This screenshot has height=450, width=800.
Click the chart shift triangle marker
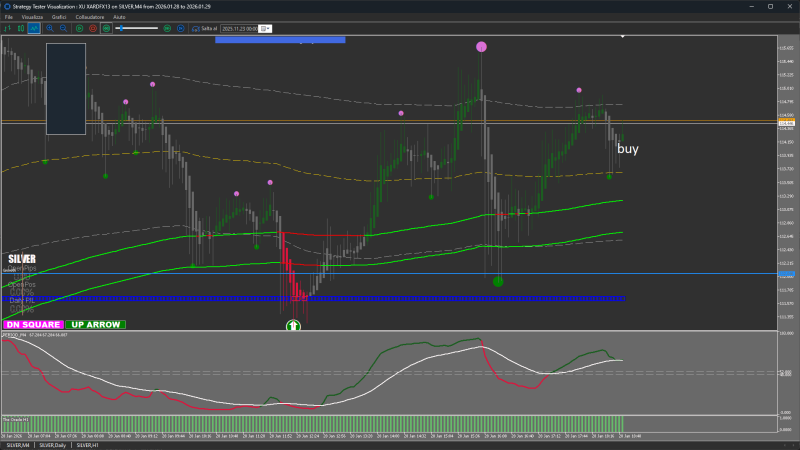(x=622, y=37)
